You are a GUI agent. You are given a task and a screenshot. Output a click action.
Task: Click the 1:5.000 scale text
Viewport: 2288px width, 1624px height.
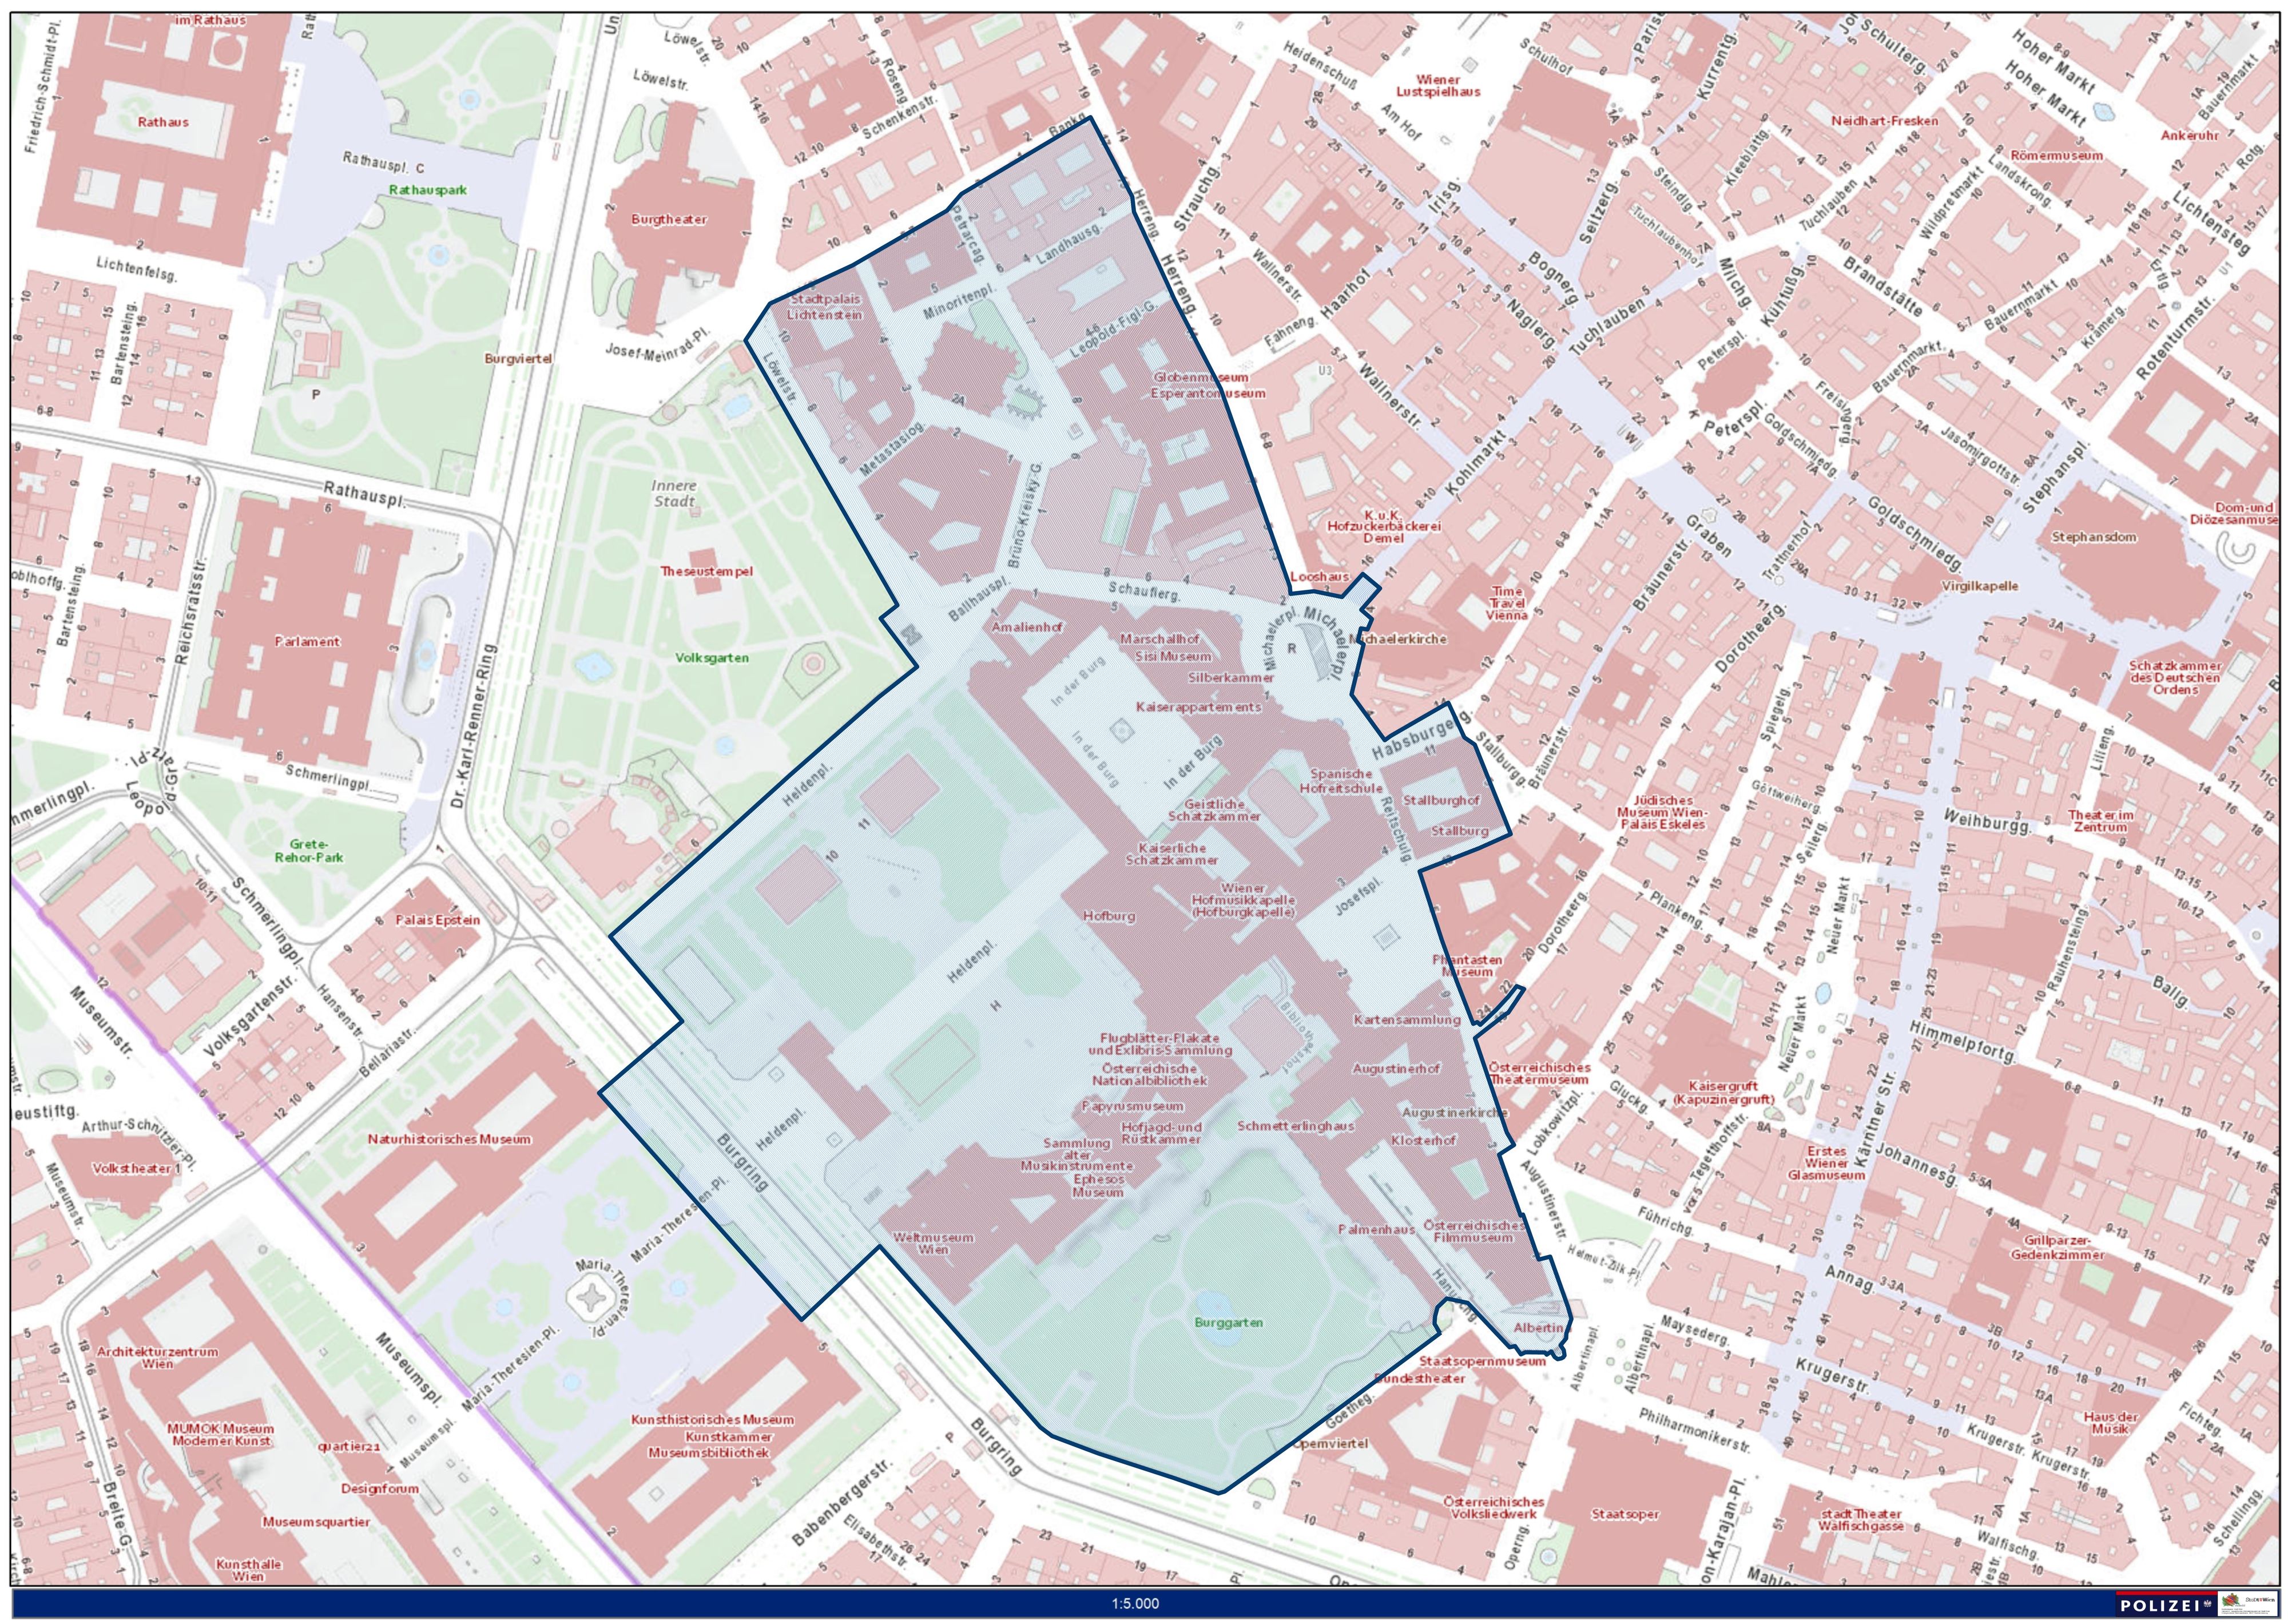click(1135, 1604)
